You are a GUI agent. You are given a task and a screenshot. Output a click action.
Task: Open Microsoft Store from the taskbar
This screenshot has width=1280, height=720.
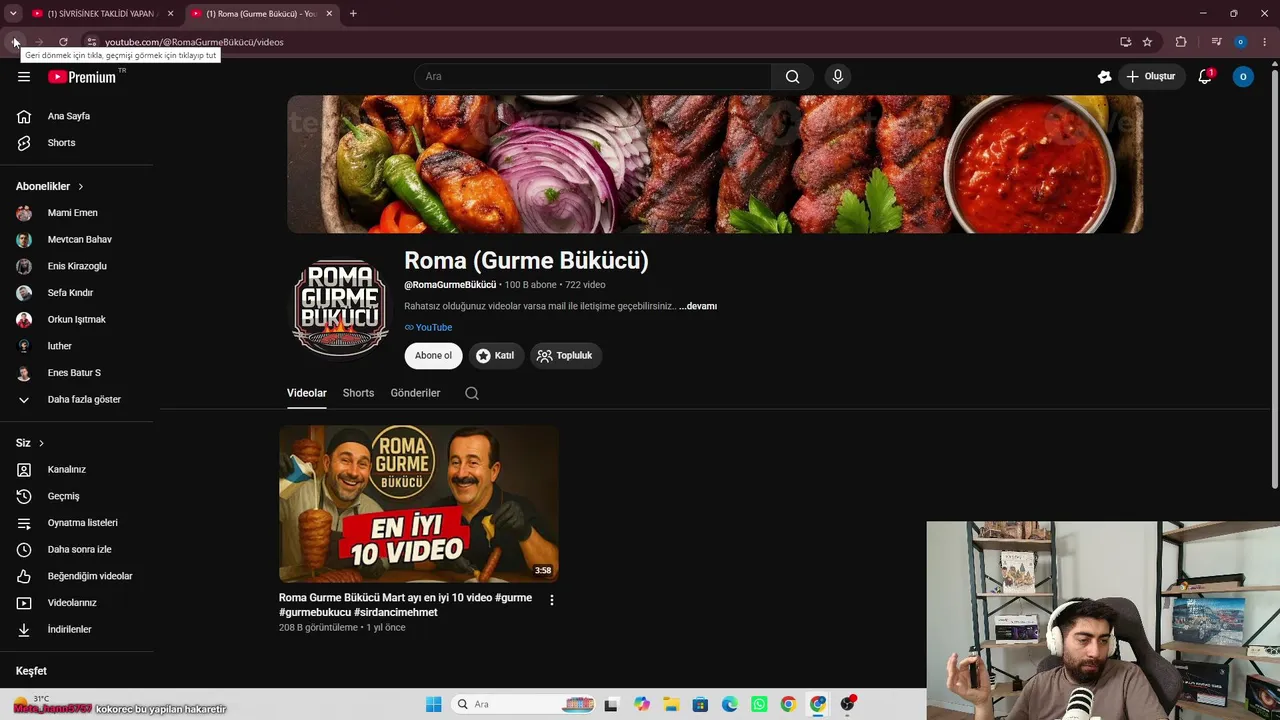[x=700, y=704]
